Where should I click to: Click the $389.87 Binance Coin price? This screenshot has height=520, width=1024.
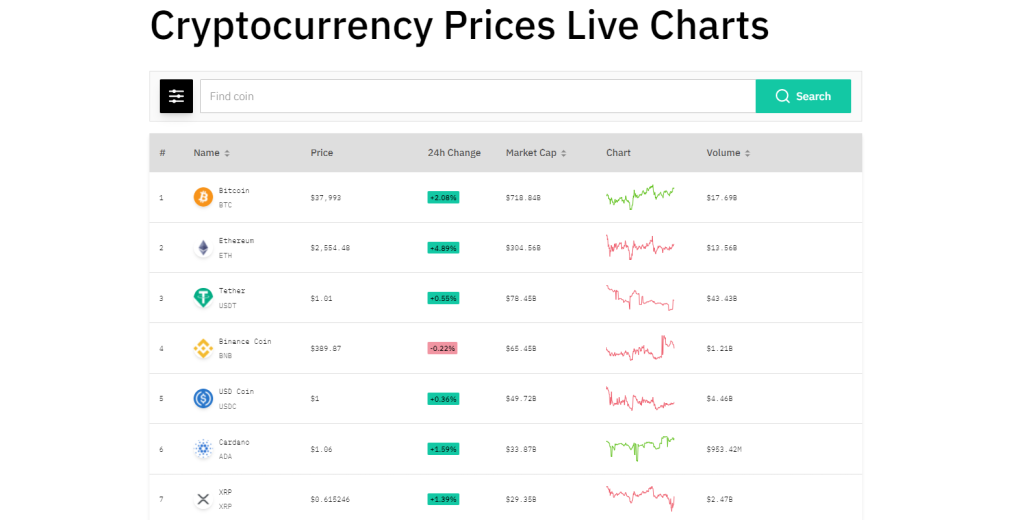click(325, 348)
